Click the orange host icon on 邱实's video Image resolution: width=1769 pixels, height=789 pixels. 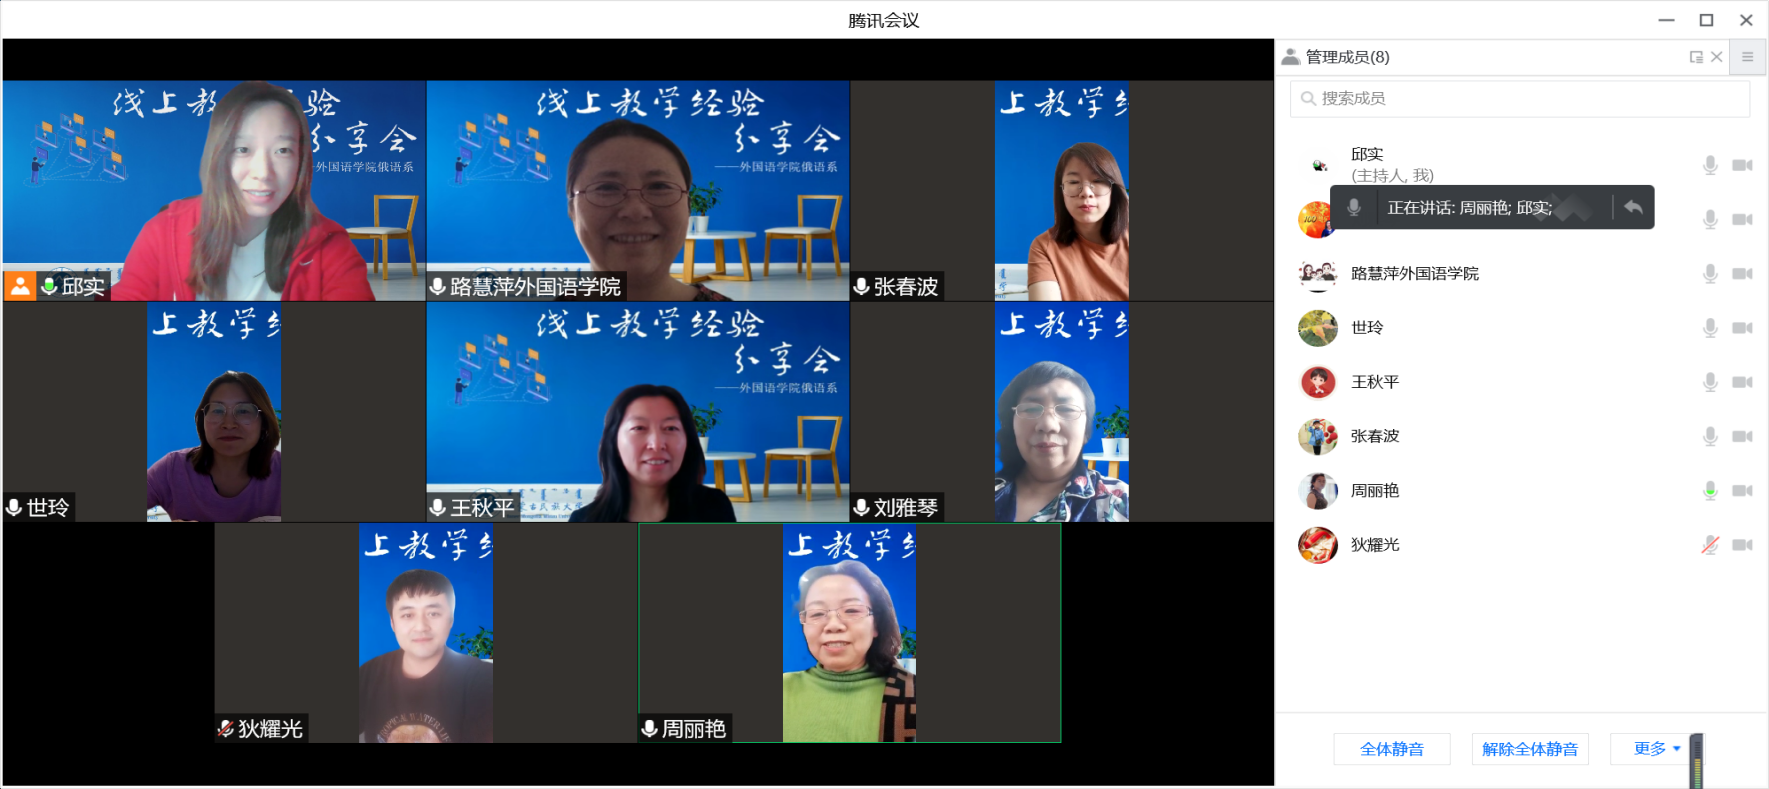coord(20,286)
